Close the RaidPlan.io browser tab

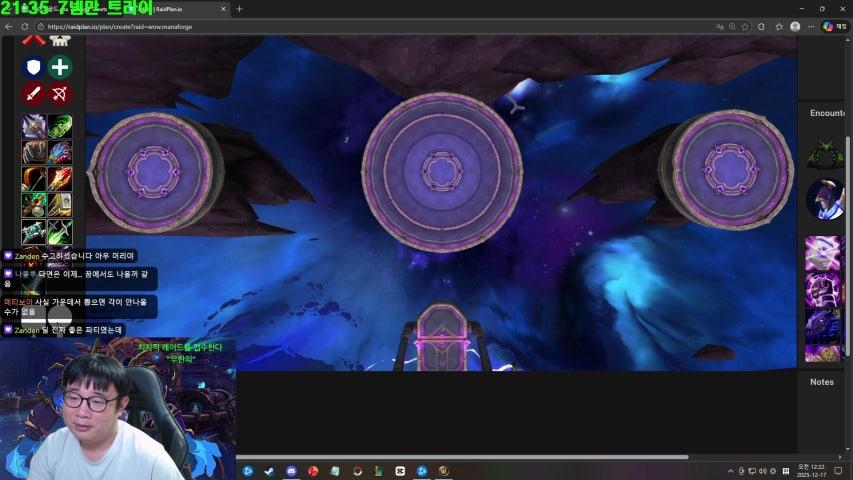coord(223,9)
